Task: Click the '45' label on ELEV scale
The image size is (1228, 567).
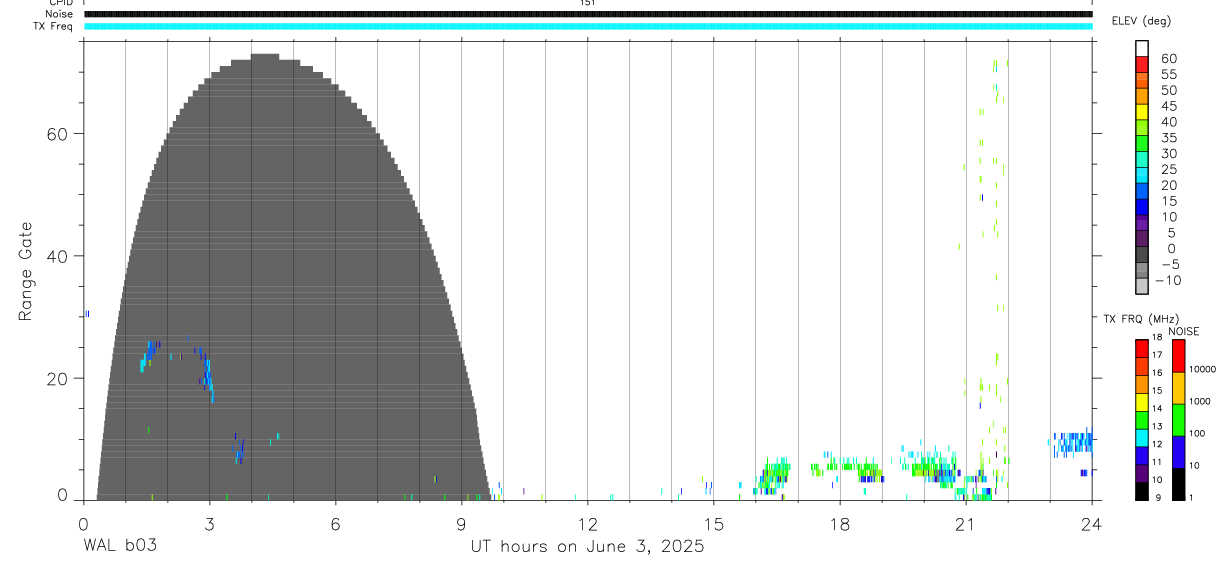Action: [1168, 106]
